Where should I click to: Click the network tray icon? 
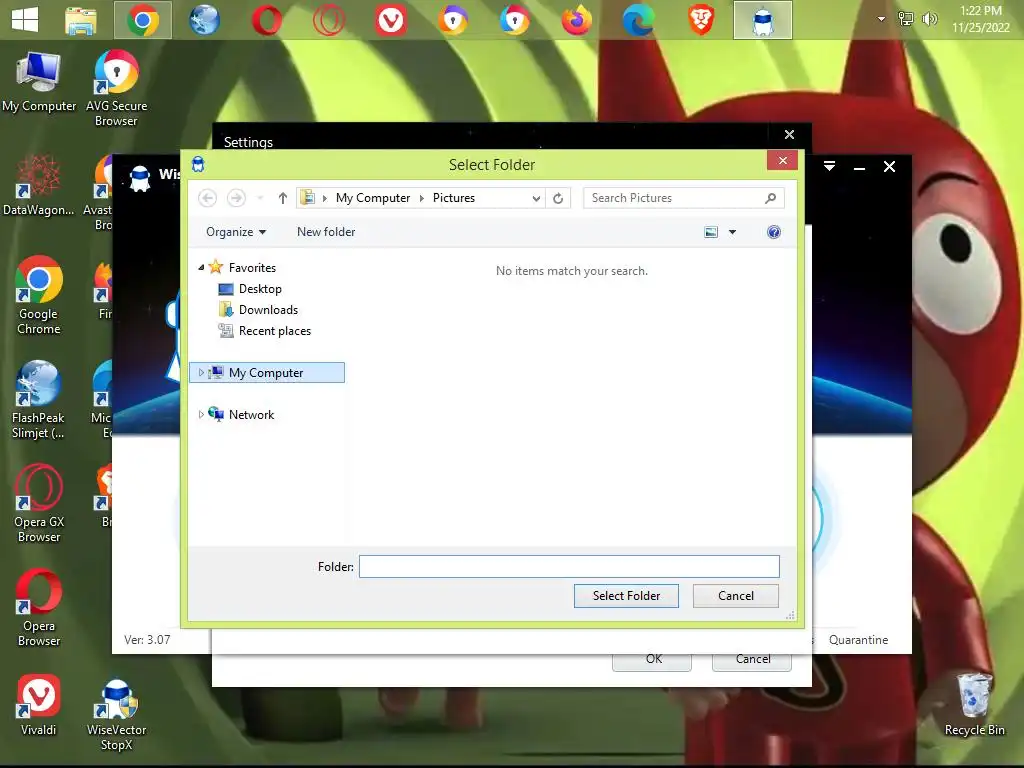pyautogui.click(x=906, y=19)
